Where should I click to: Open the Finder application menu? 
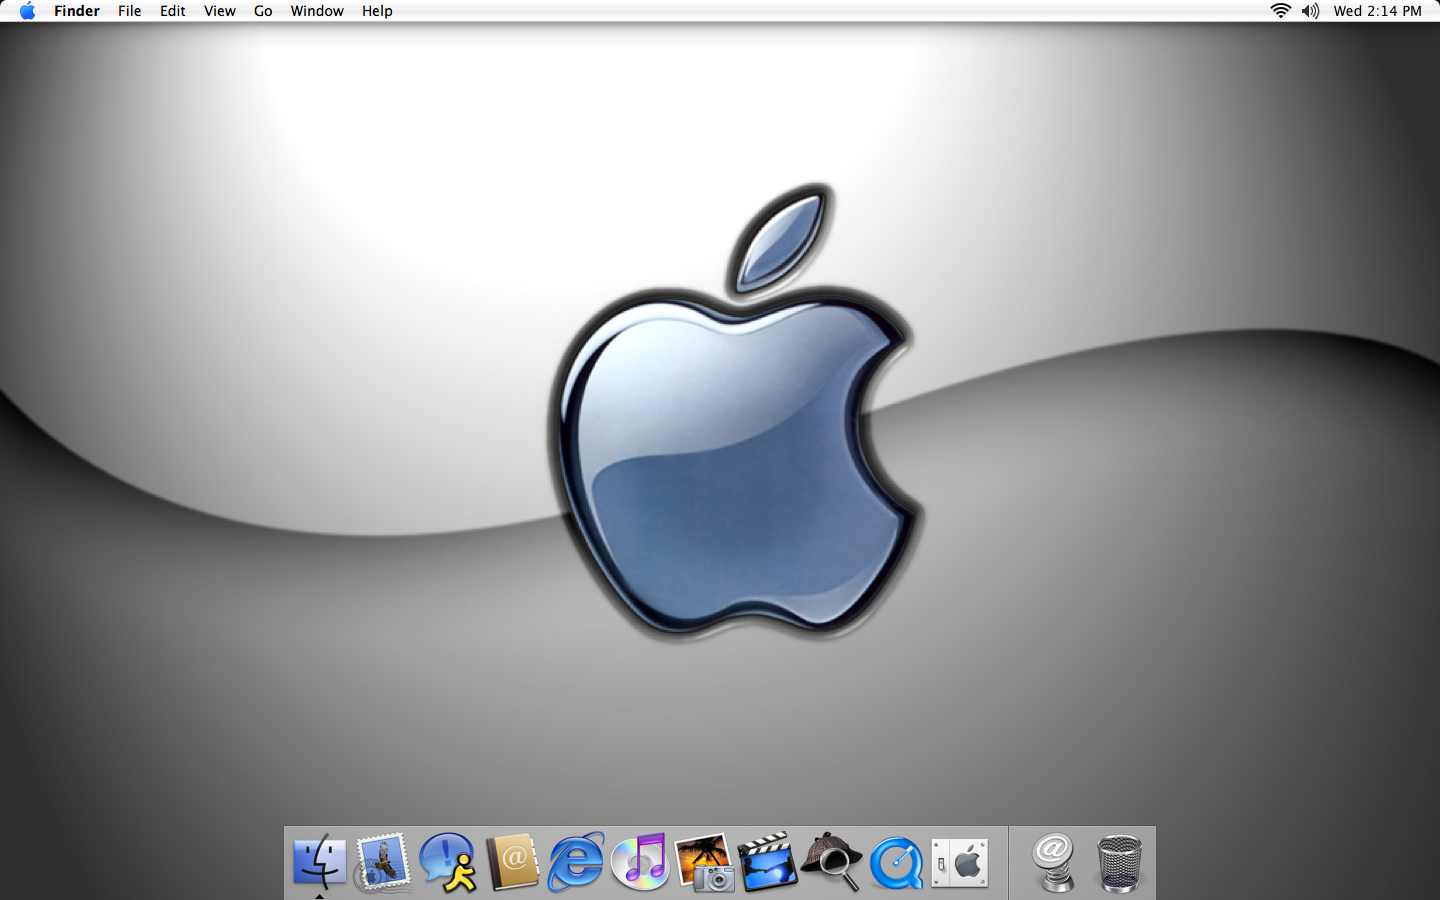tap(77, 11)
